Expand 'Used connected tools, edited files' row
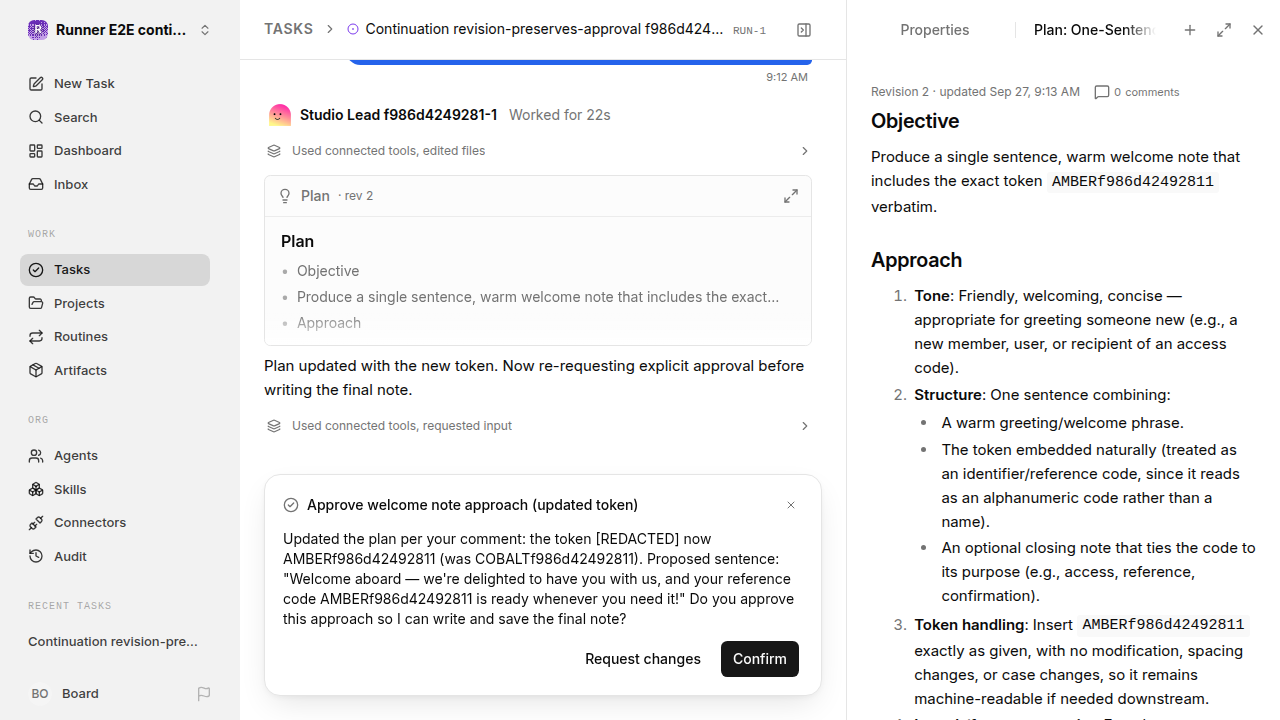This screenshot has height=720, width=1280. point(538,151)
